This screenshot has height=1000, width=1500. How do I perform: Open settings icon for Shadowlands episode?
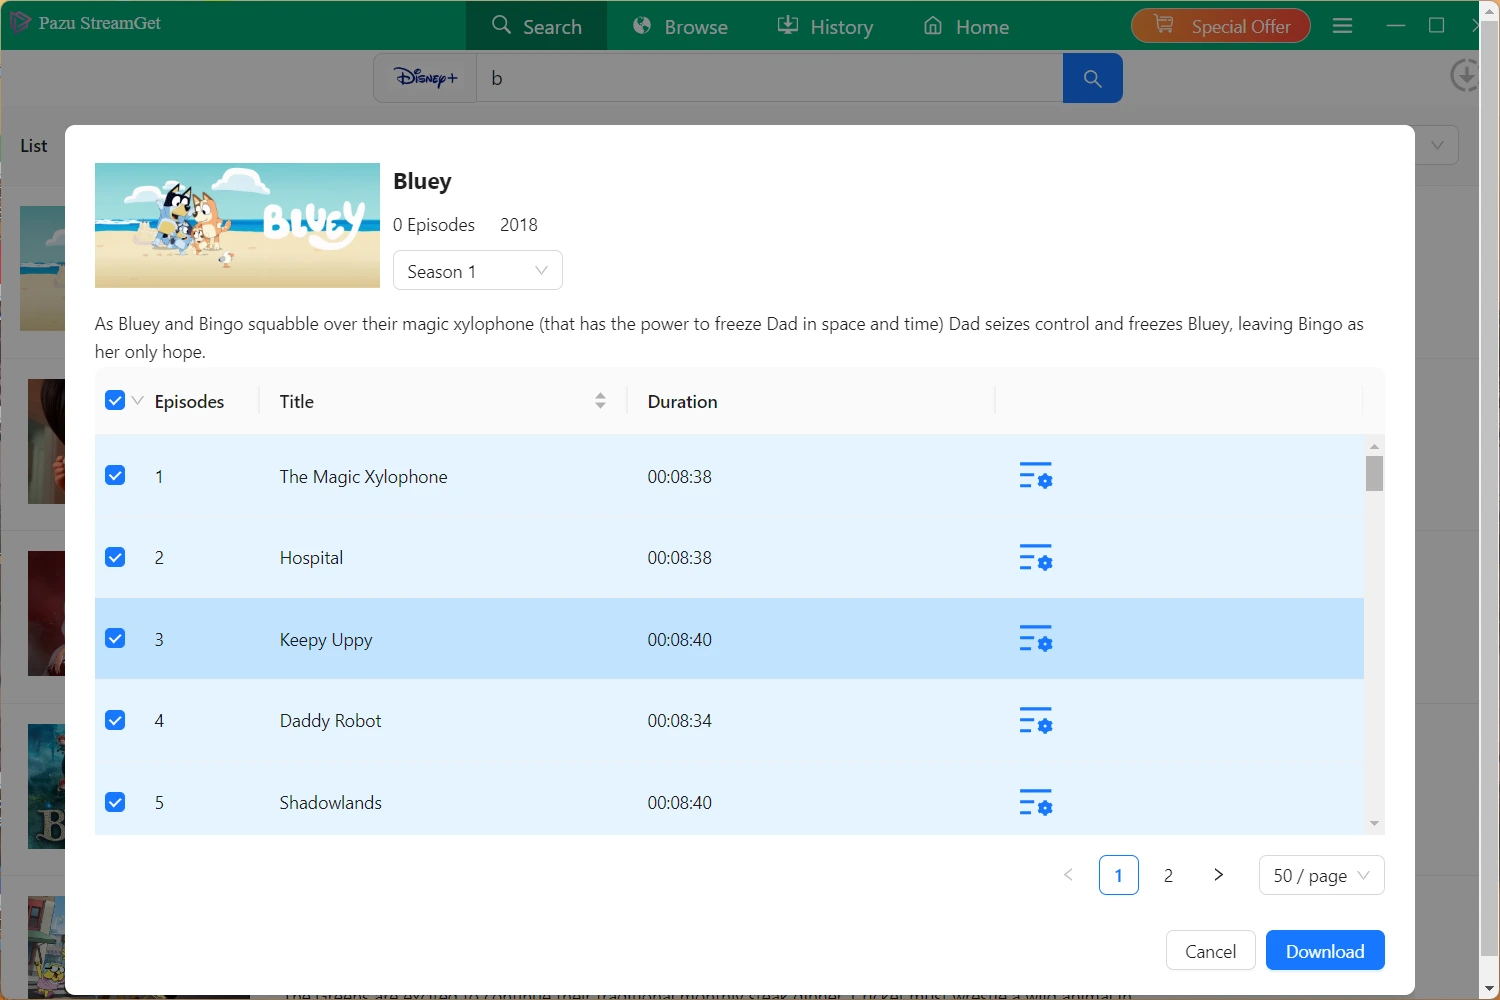click(1035, 802)
